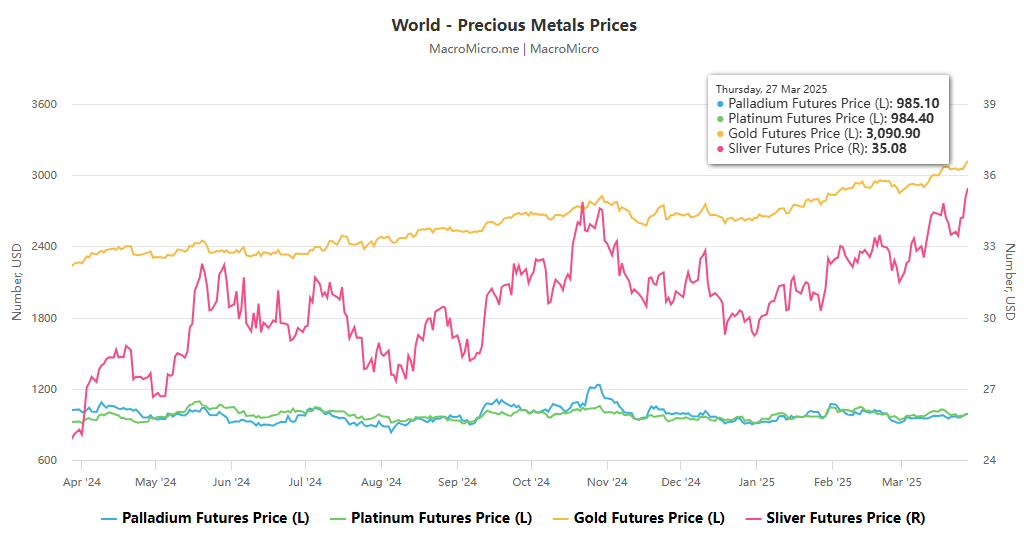
Task: Click the 39 right y-axis label
Action: pyautogui.click(x=988, y=104)
